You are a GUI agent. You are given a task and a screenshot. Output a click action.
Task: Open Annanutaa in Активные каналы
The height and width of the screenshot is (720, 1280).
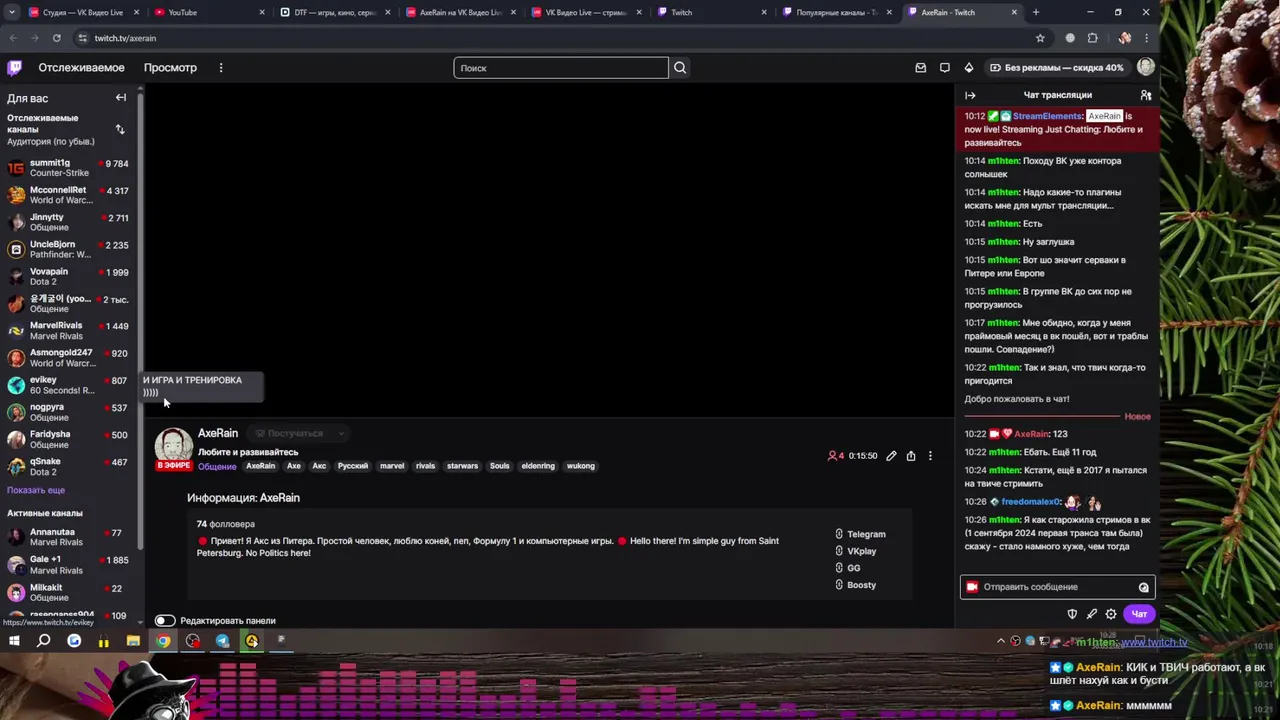point(68,537)
